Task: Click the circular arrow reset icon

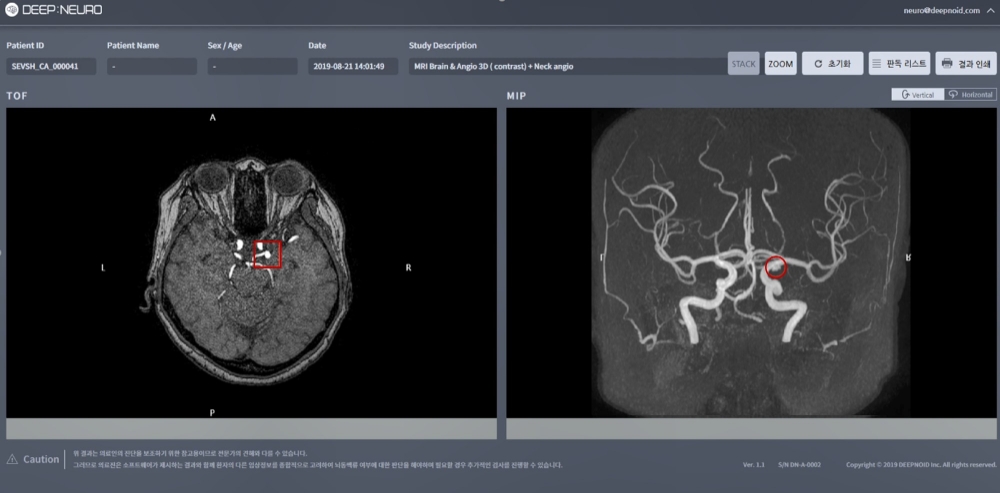Action: 818,64
